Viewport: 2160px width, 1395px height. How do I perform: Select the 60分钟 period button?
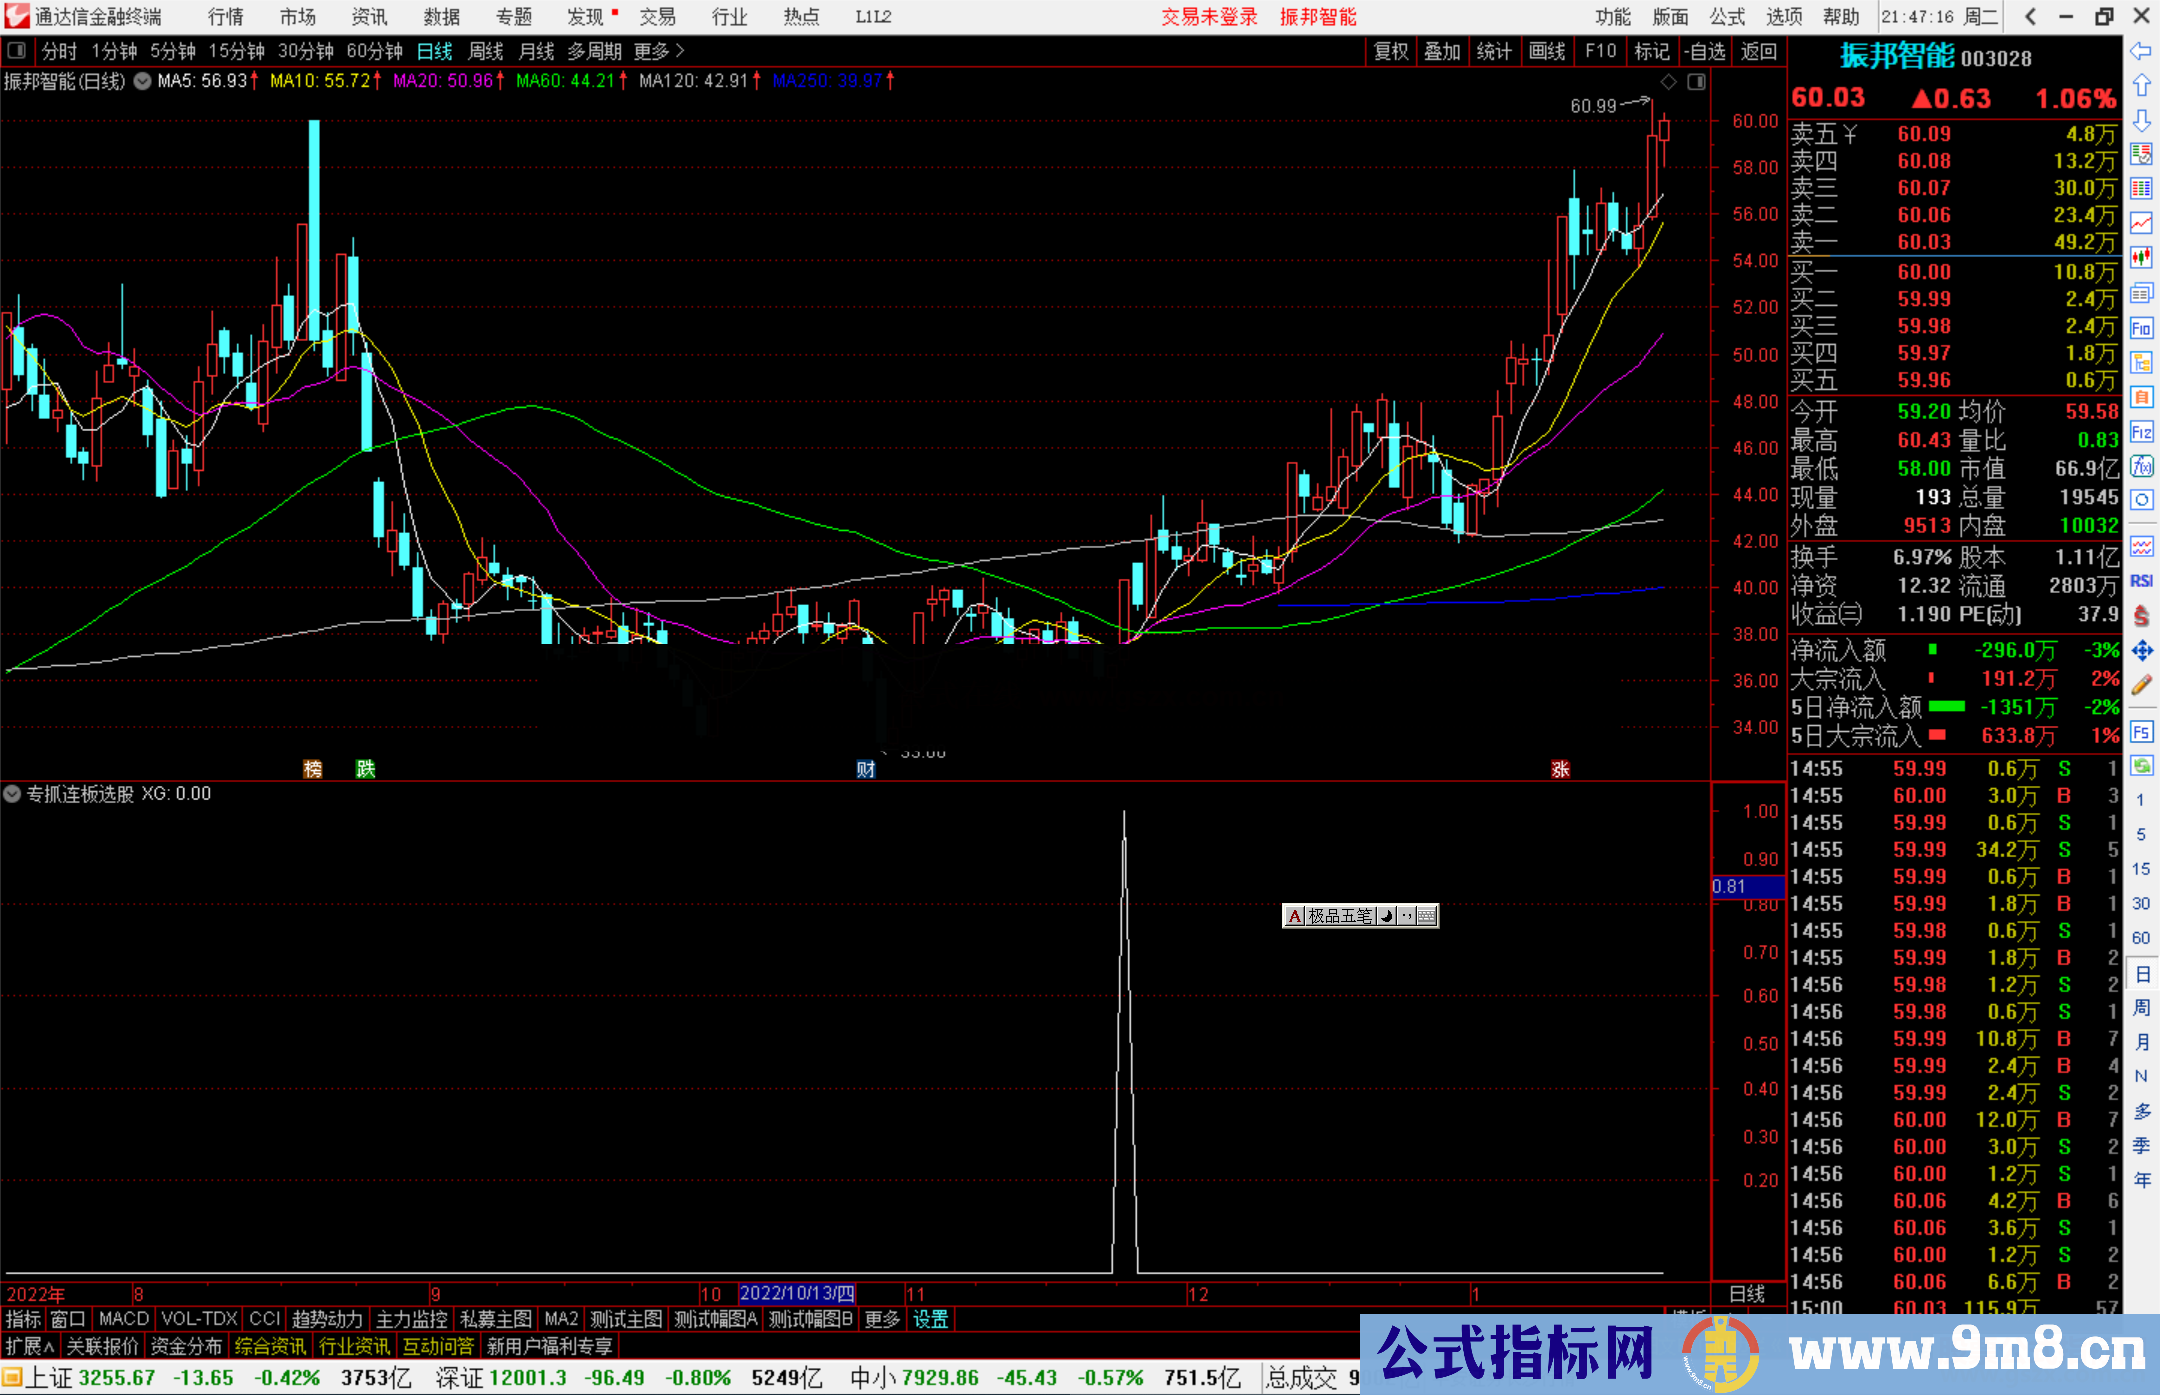[374, 51]
